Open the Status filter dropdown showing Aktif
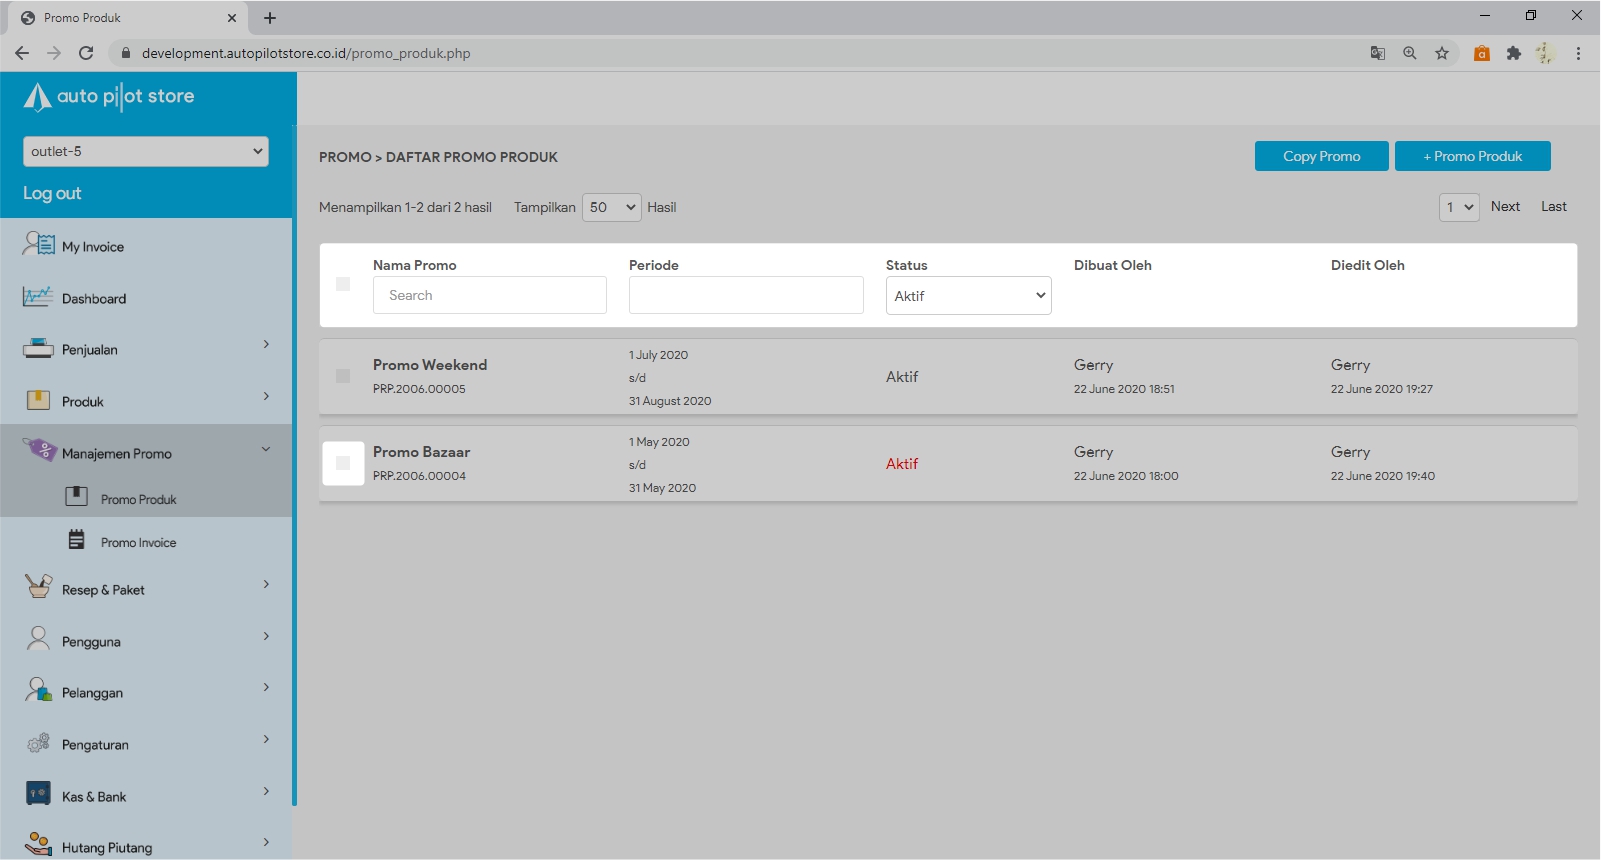The width and height of the screenshot is (1601, 860). pos(967,296)
